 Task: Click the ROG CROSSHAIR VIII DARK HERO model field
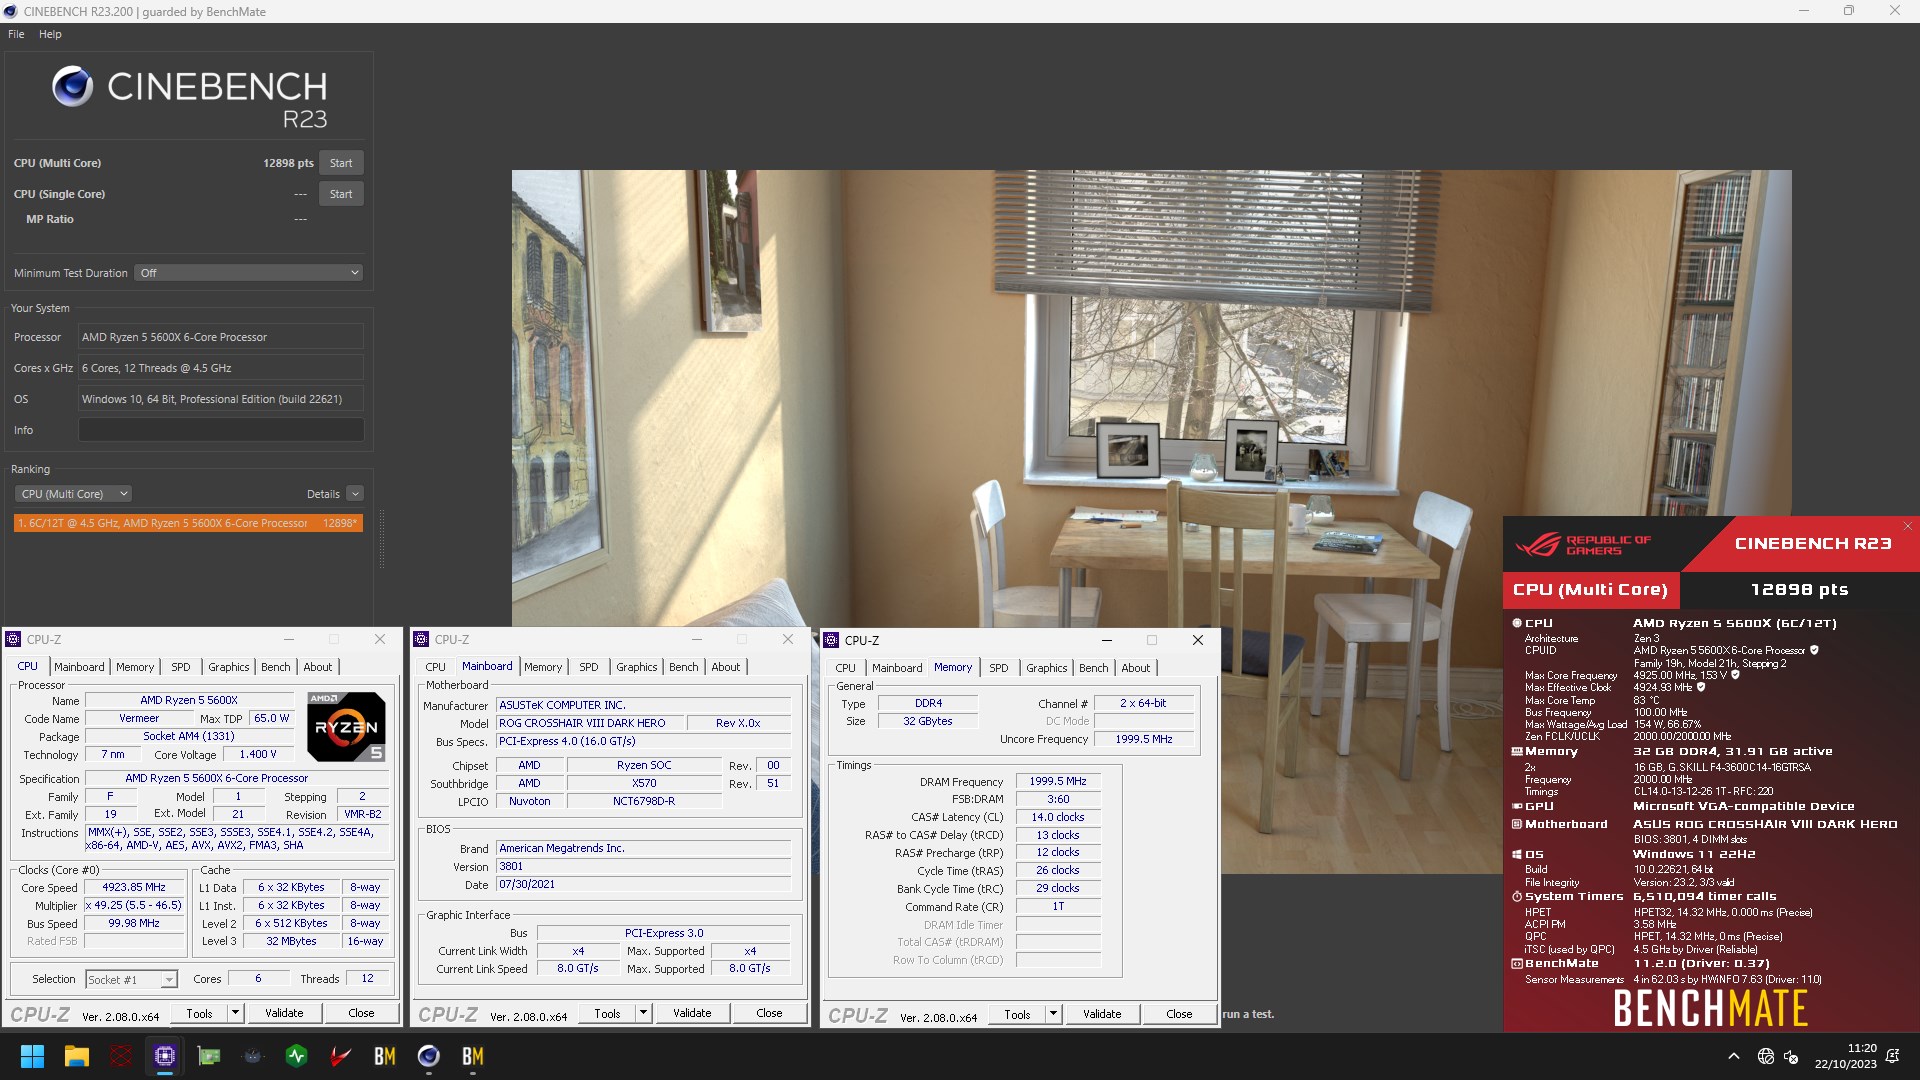pyautogui.click(x=590, y=723)
